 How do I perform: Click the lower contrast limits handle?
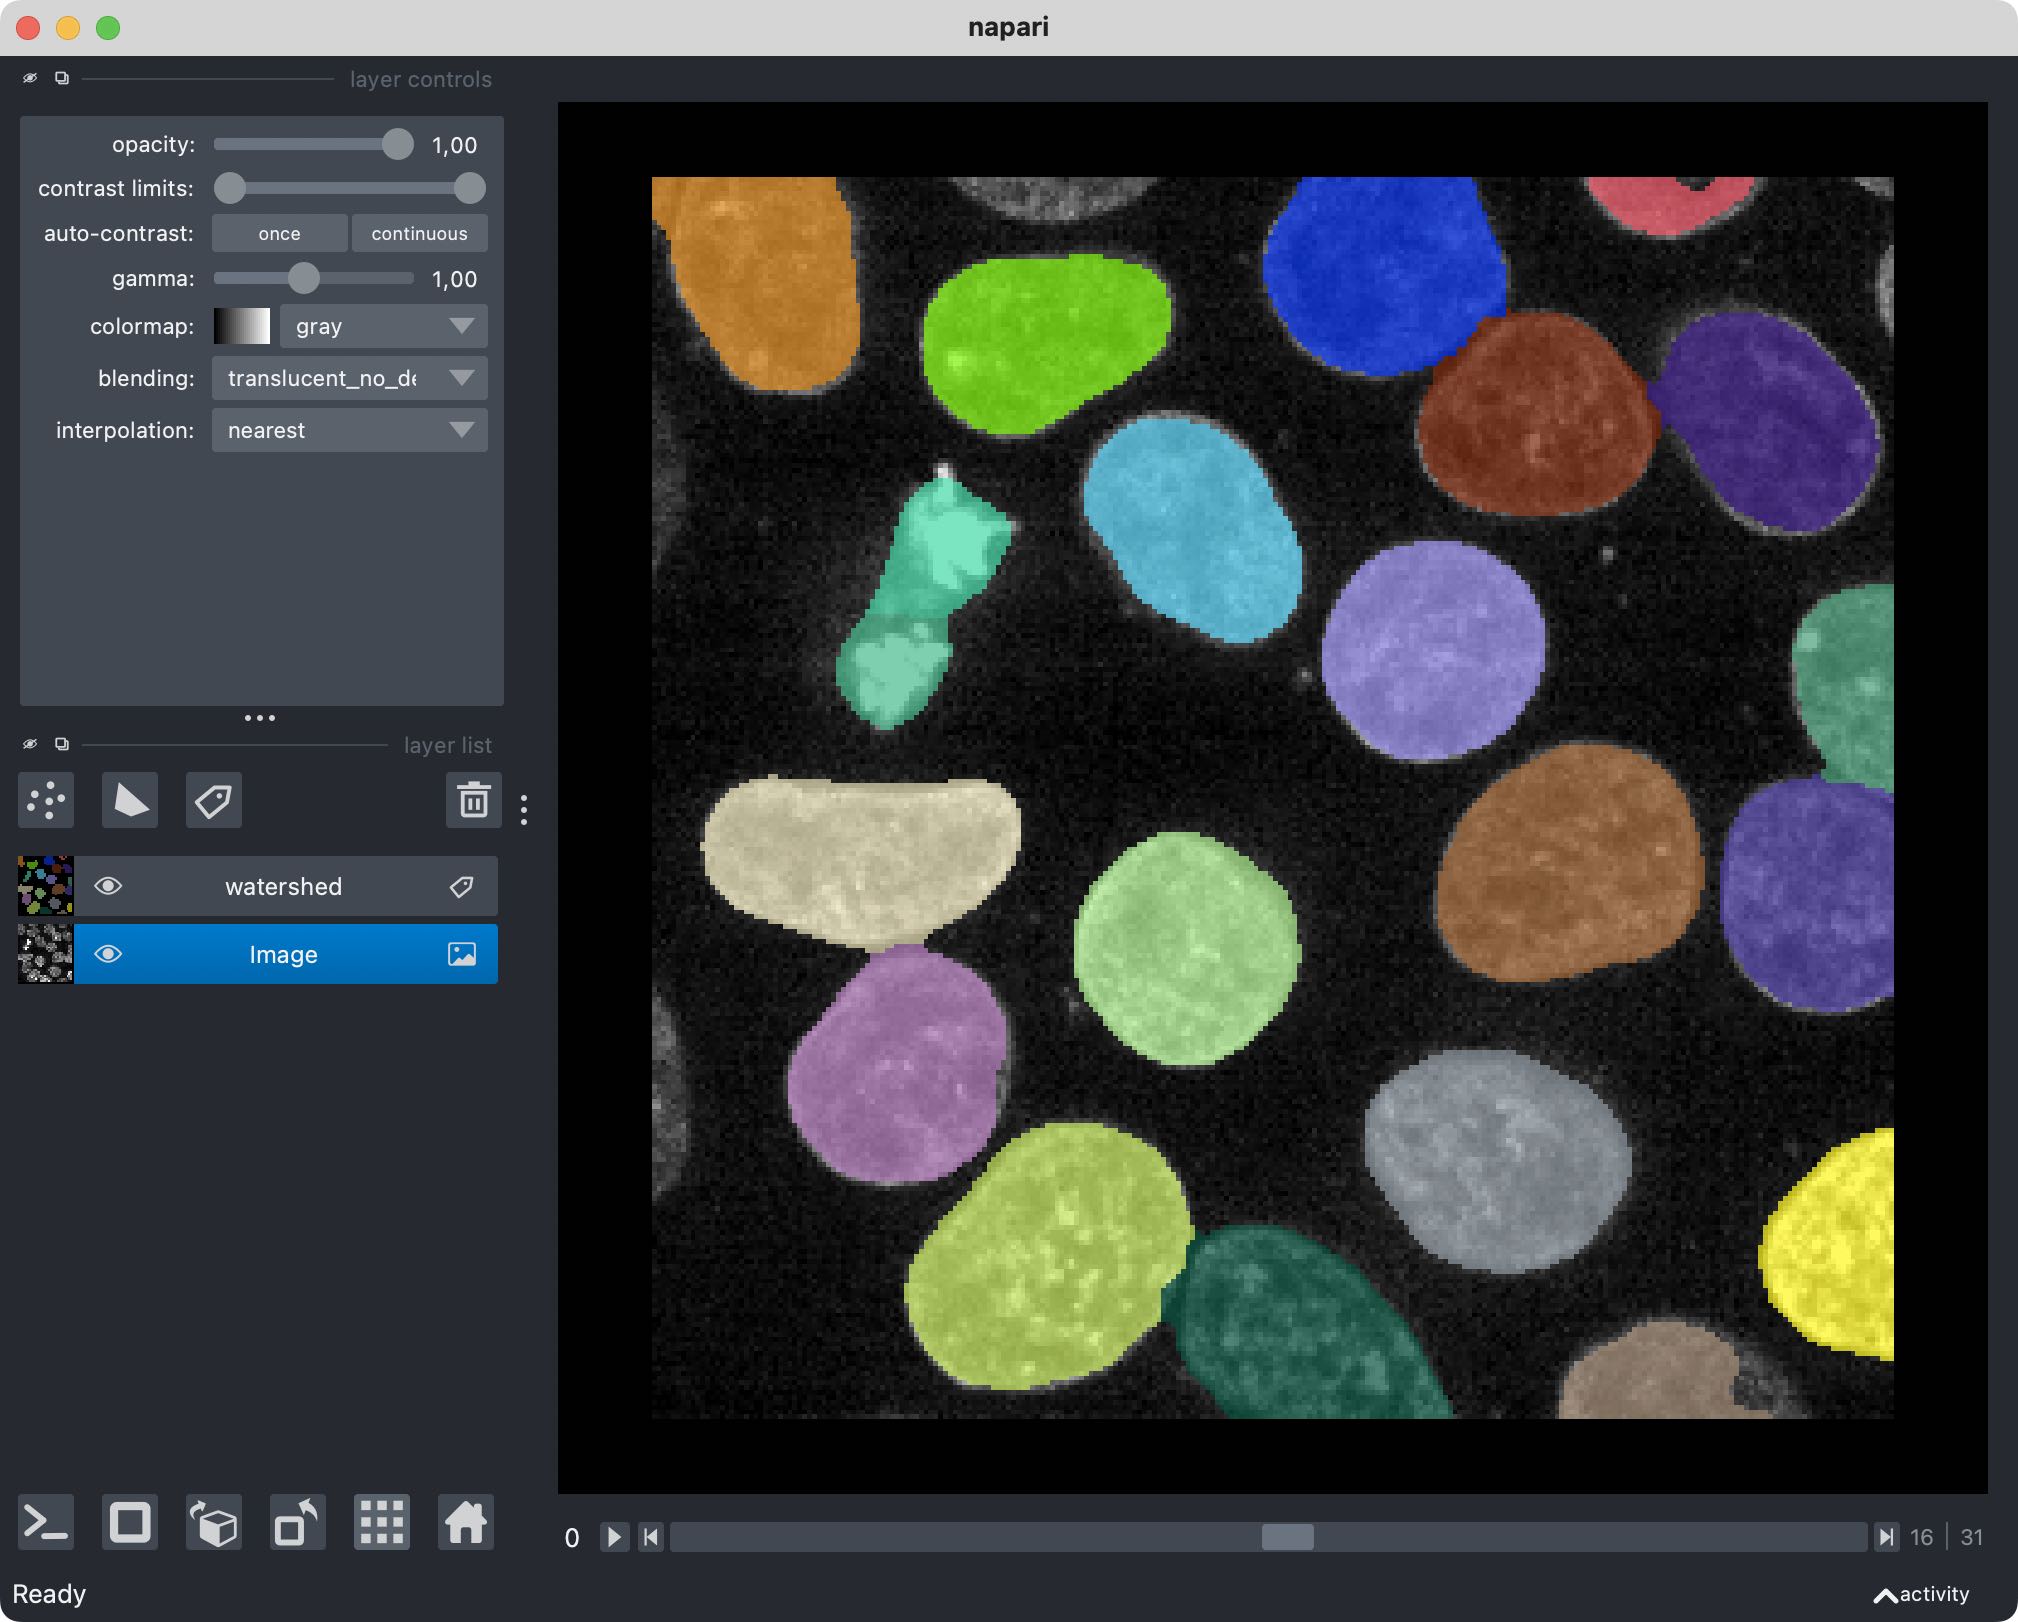pos(230,188)
